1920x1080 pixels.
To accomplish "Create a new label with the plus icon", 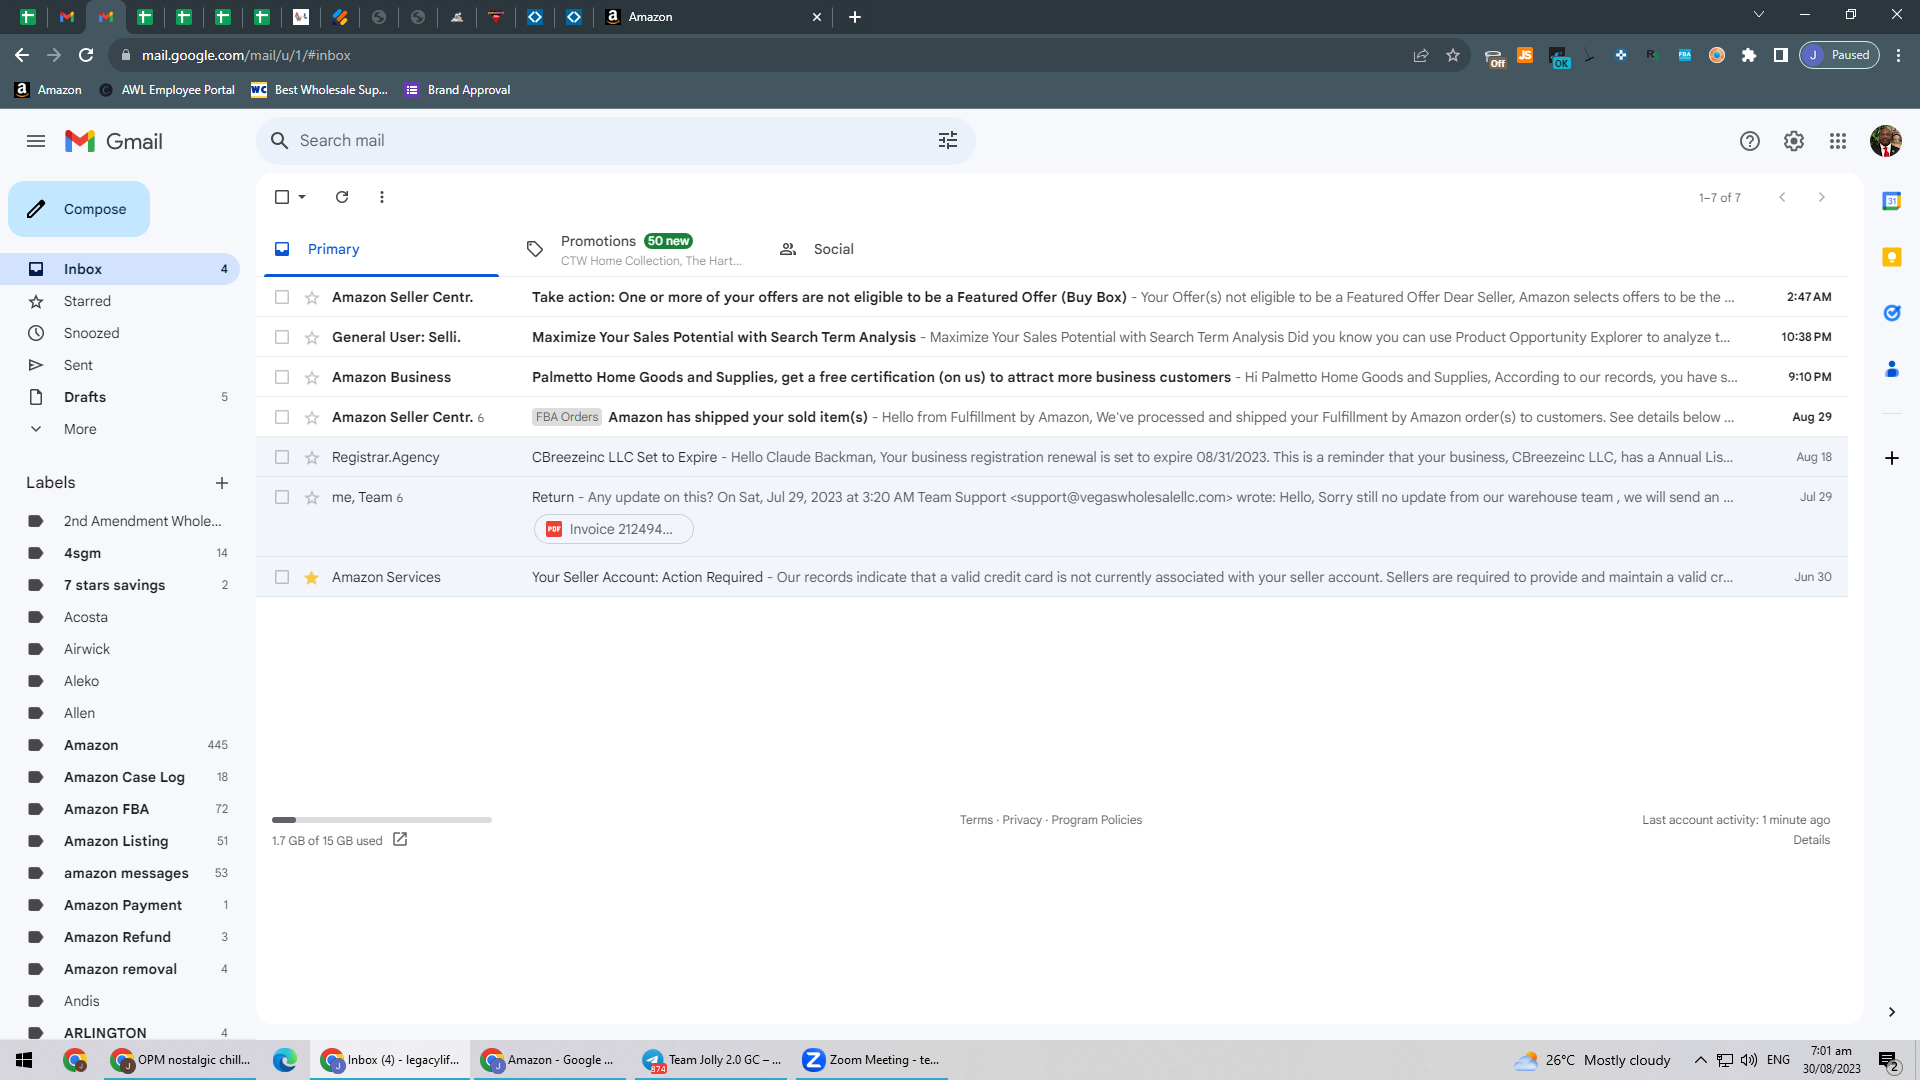I will click(222, 483).
